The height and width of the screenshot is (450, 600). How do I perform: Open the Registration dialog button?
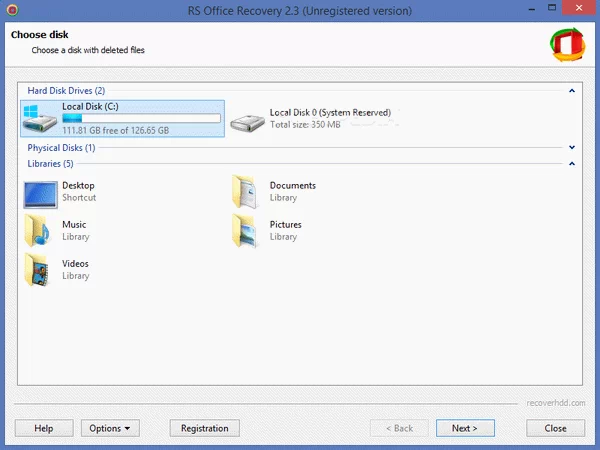pos(205,428)
